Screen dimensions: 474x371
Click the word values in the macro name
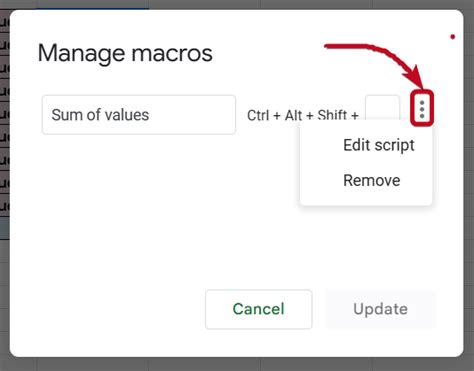128,115
